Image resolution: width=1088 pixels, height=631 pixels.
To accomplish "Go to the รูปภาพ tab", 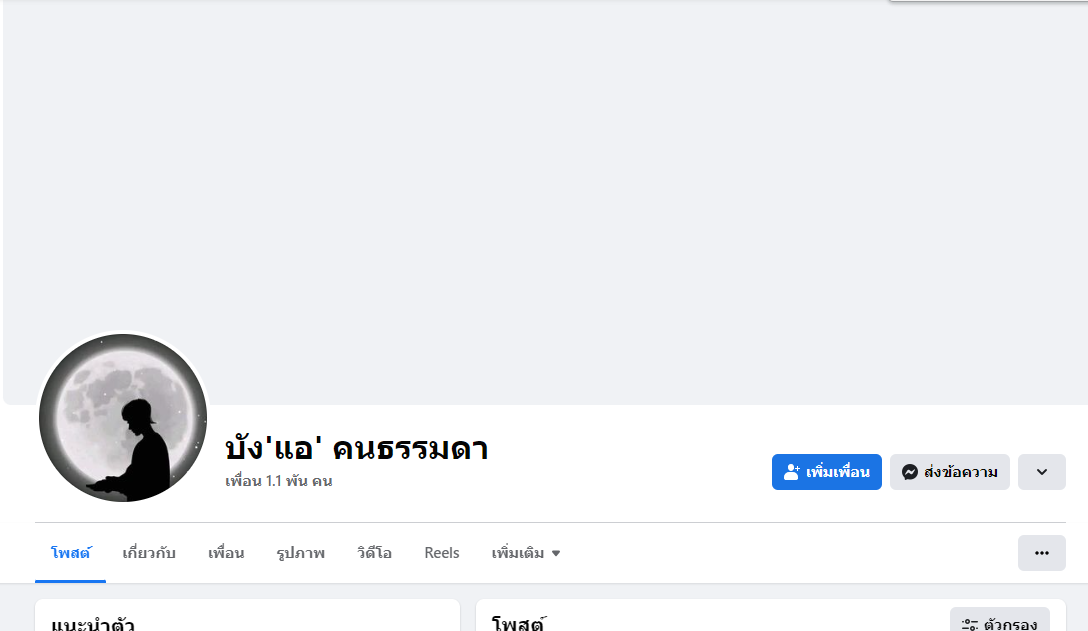I will [x=301, y=553].
